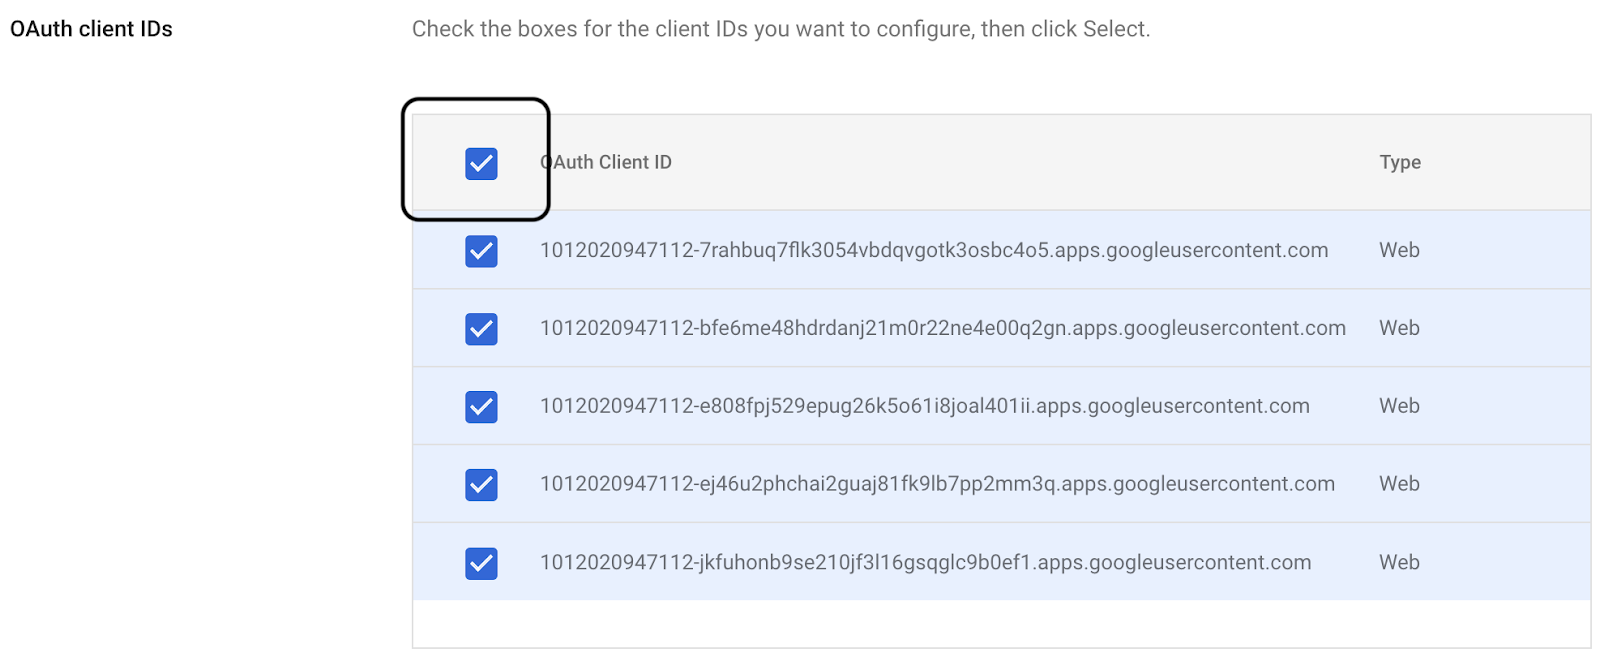Uncheck the checkbox for client ID jkfuhonb9se210
This screenshot has width=1600, height=657.
click(481, 563)
